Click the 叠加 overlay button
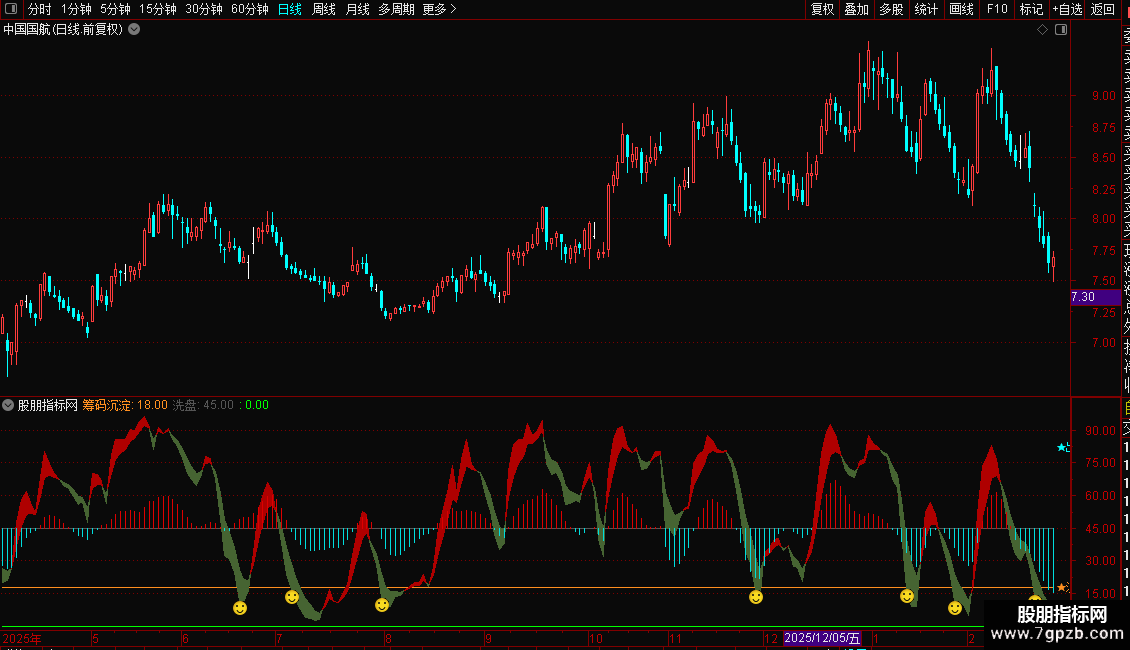 pyautogui.click(x=857, y=9)
